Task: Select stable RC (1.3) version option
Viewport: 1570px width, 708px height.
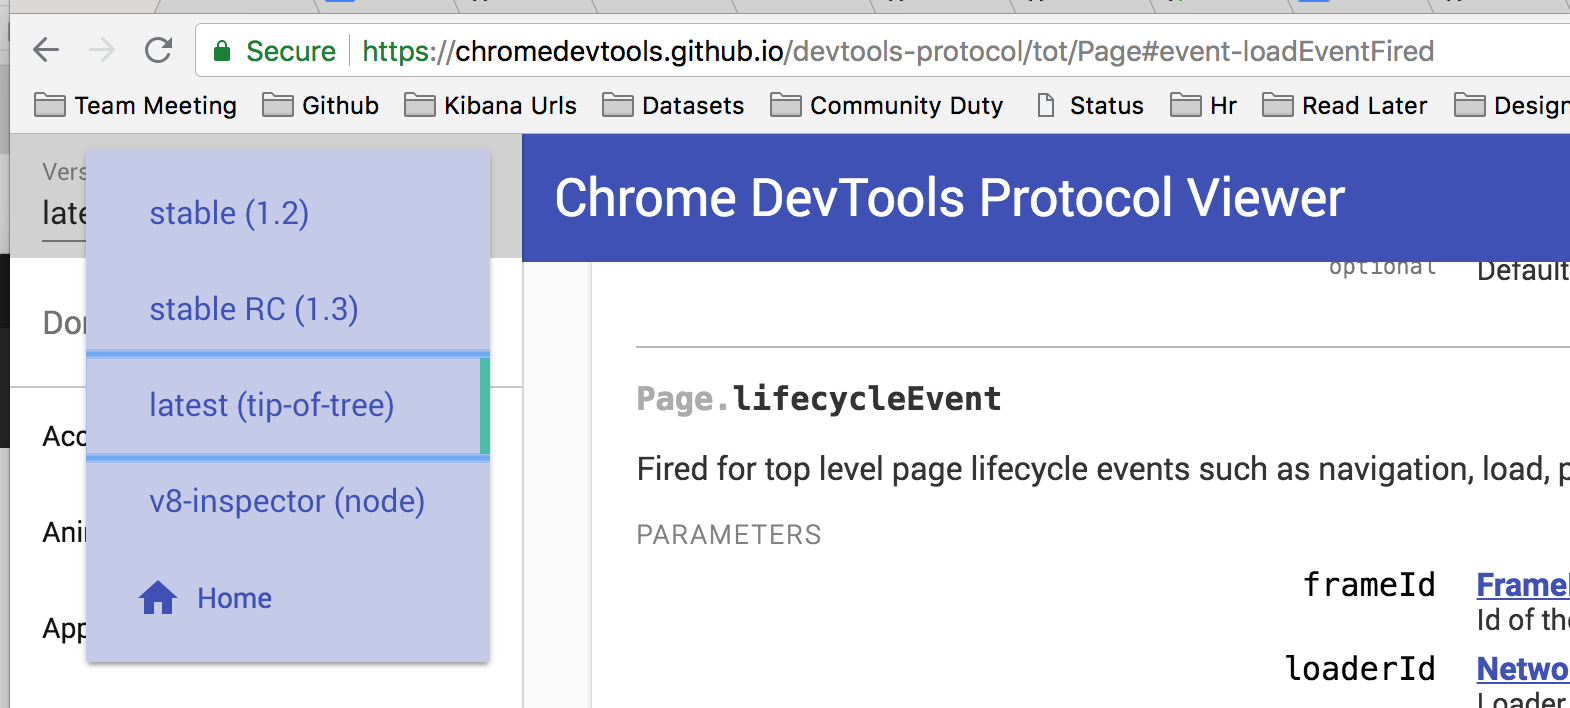Action: 288,308
